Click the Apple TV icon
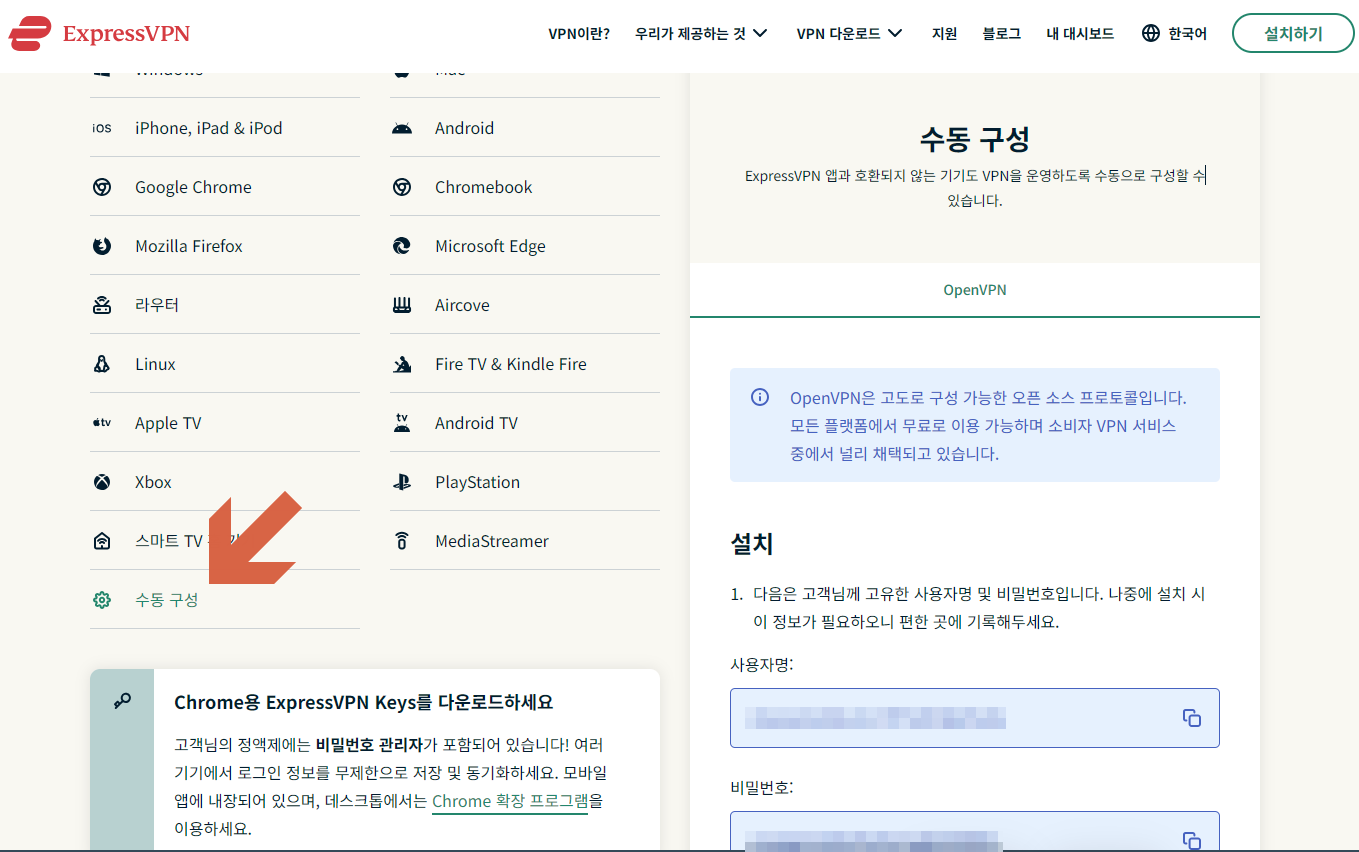Viewport: 1359px width, 852px height. [102, 423]
